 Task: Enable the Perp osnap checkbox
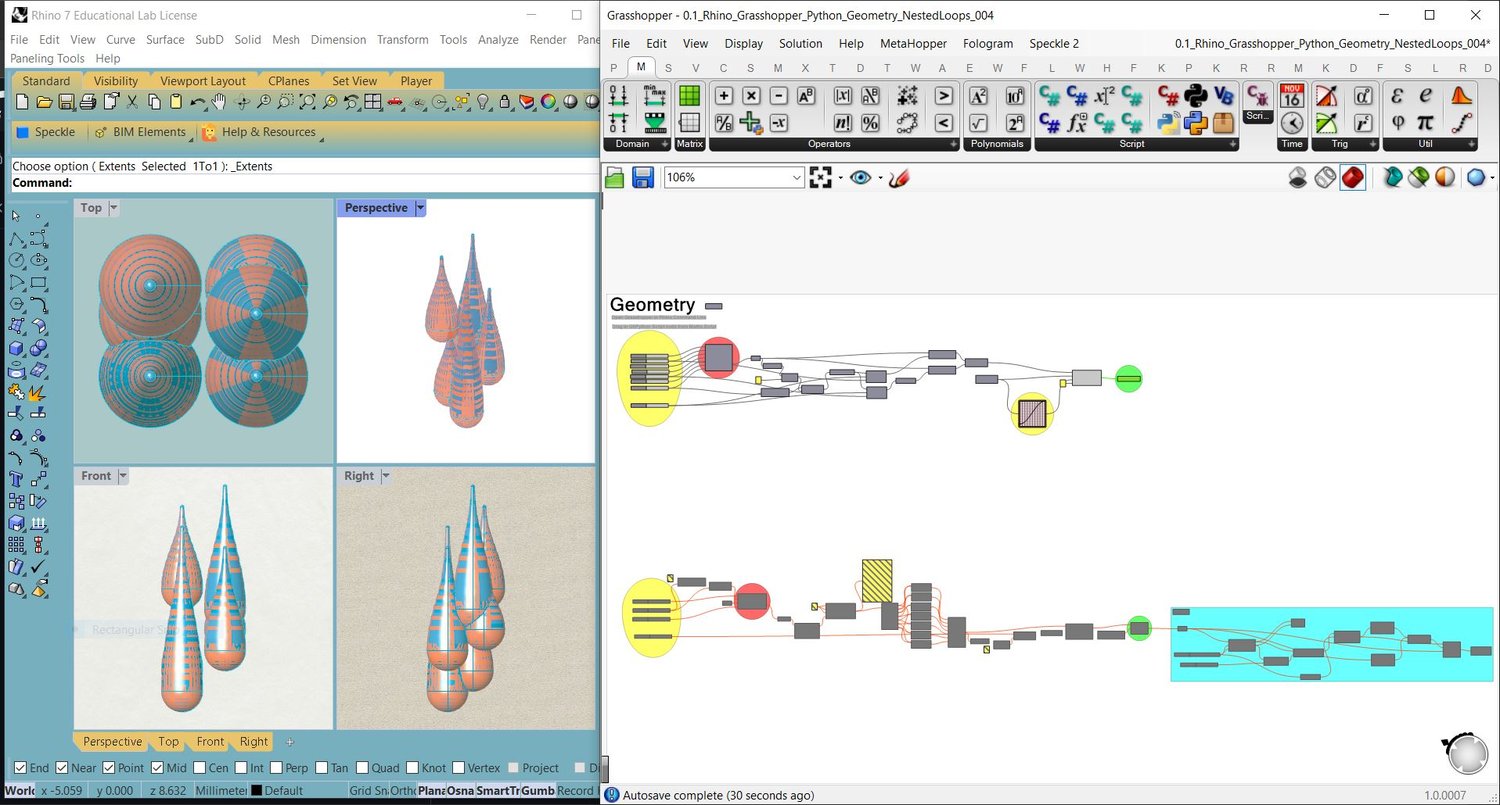click(x=275, y=768)
